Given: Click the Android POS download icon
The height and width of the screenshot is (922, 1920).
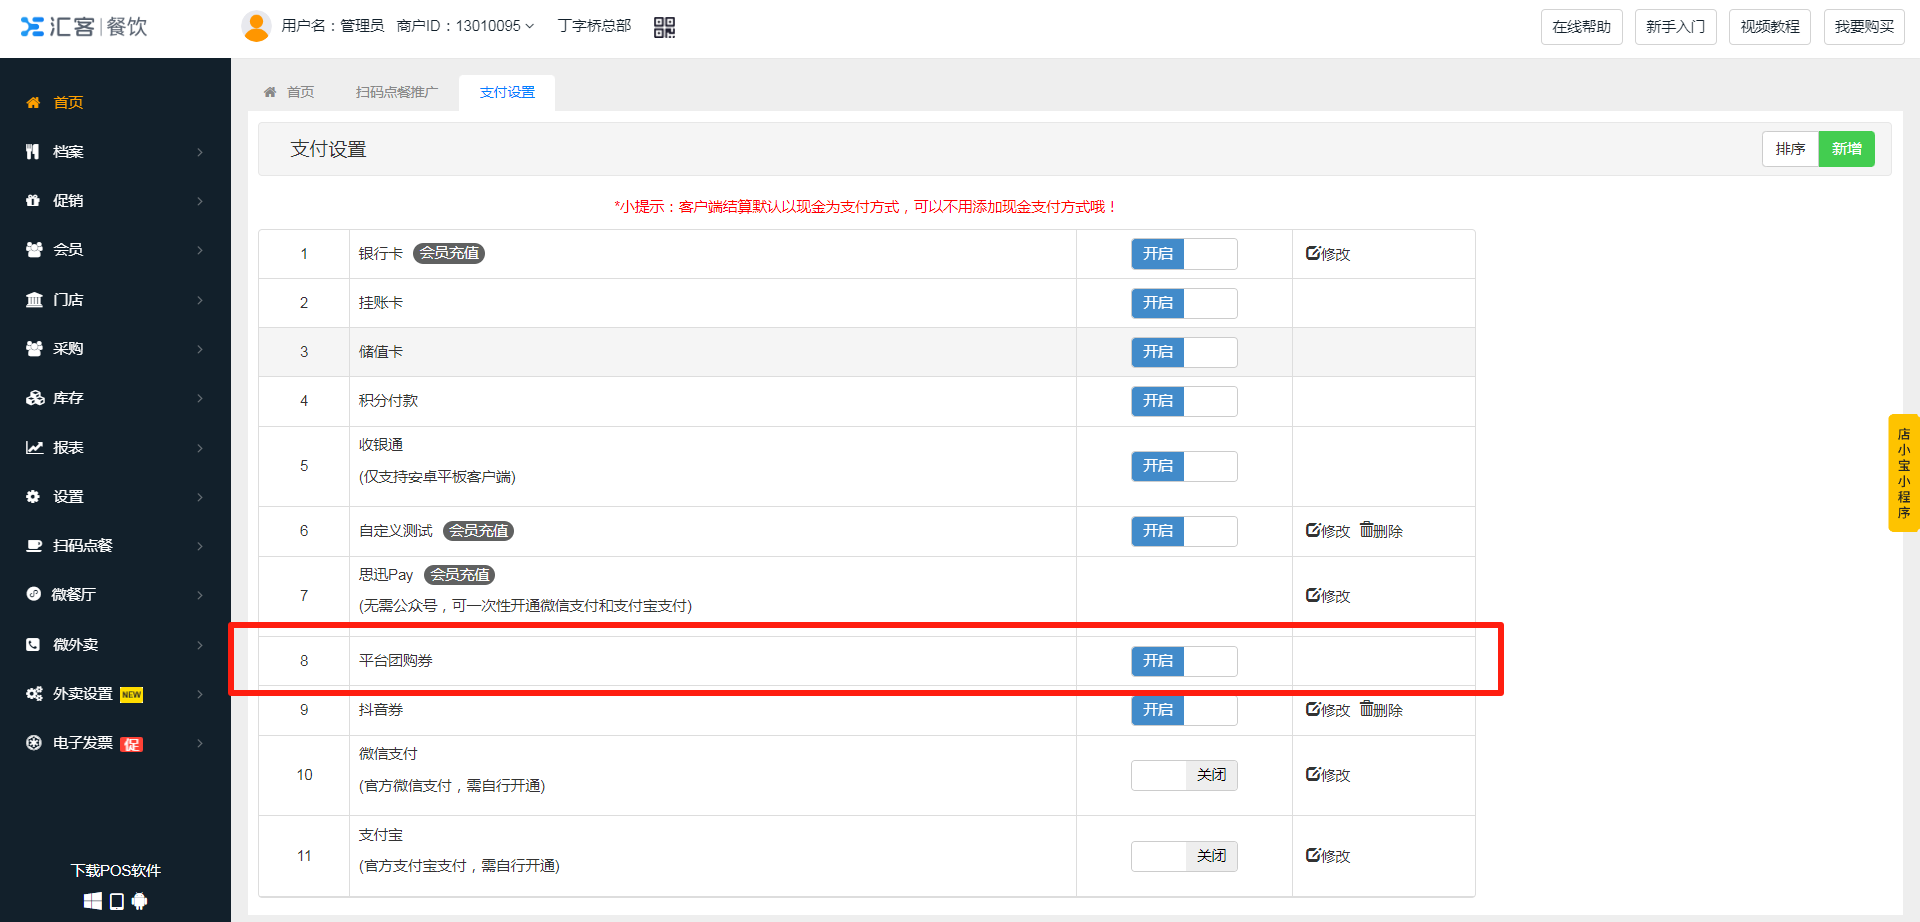Looking at the screenshot, I should 140,901.
